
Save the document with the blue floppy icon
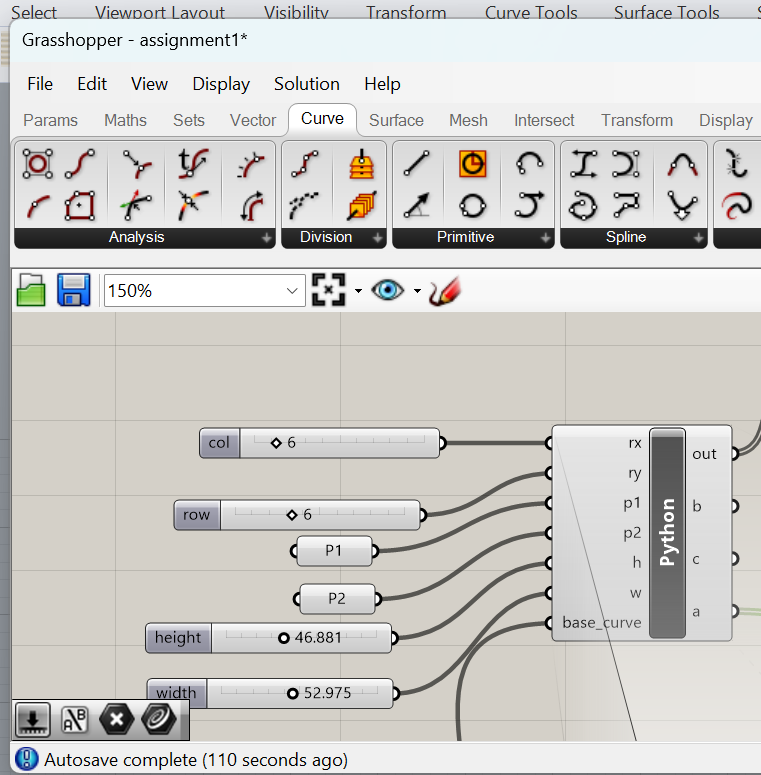(74, 290)
